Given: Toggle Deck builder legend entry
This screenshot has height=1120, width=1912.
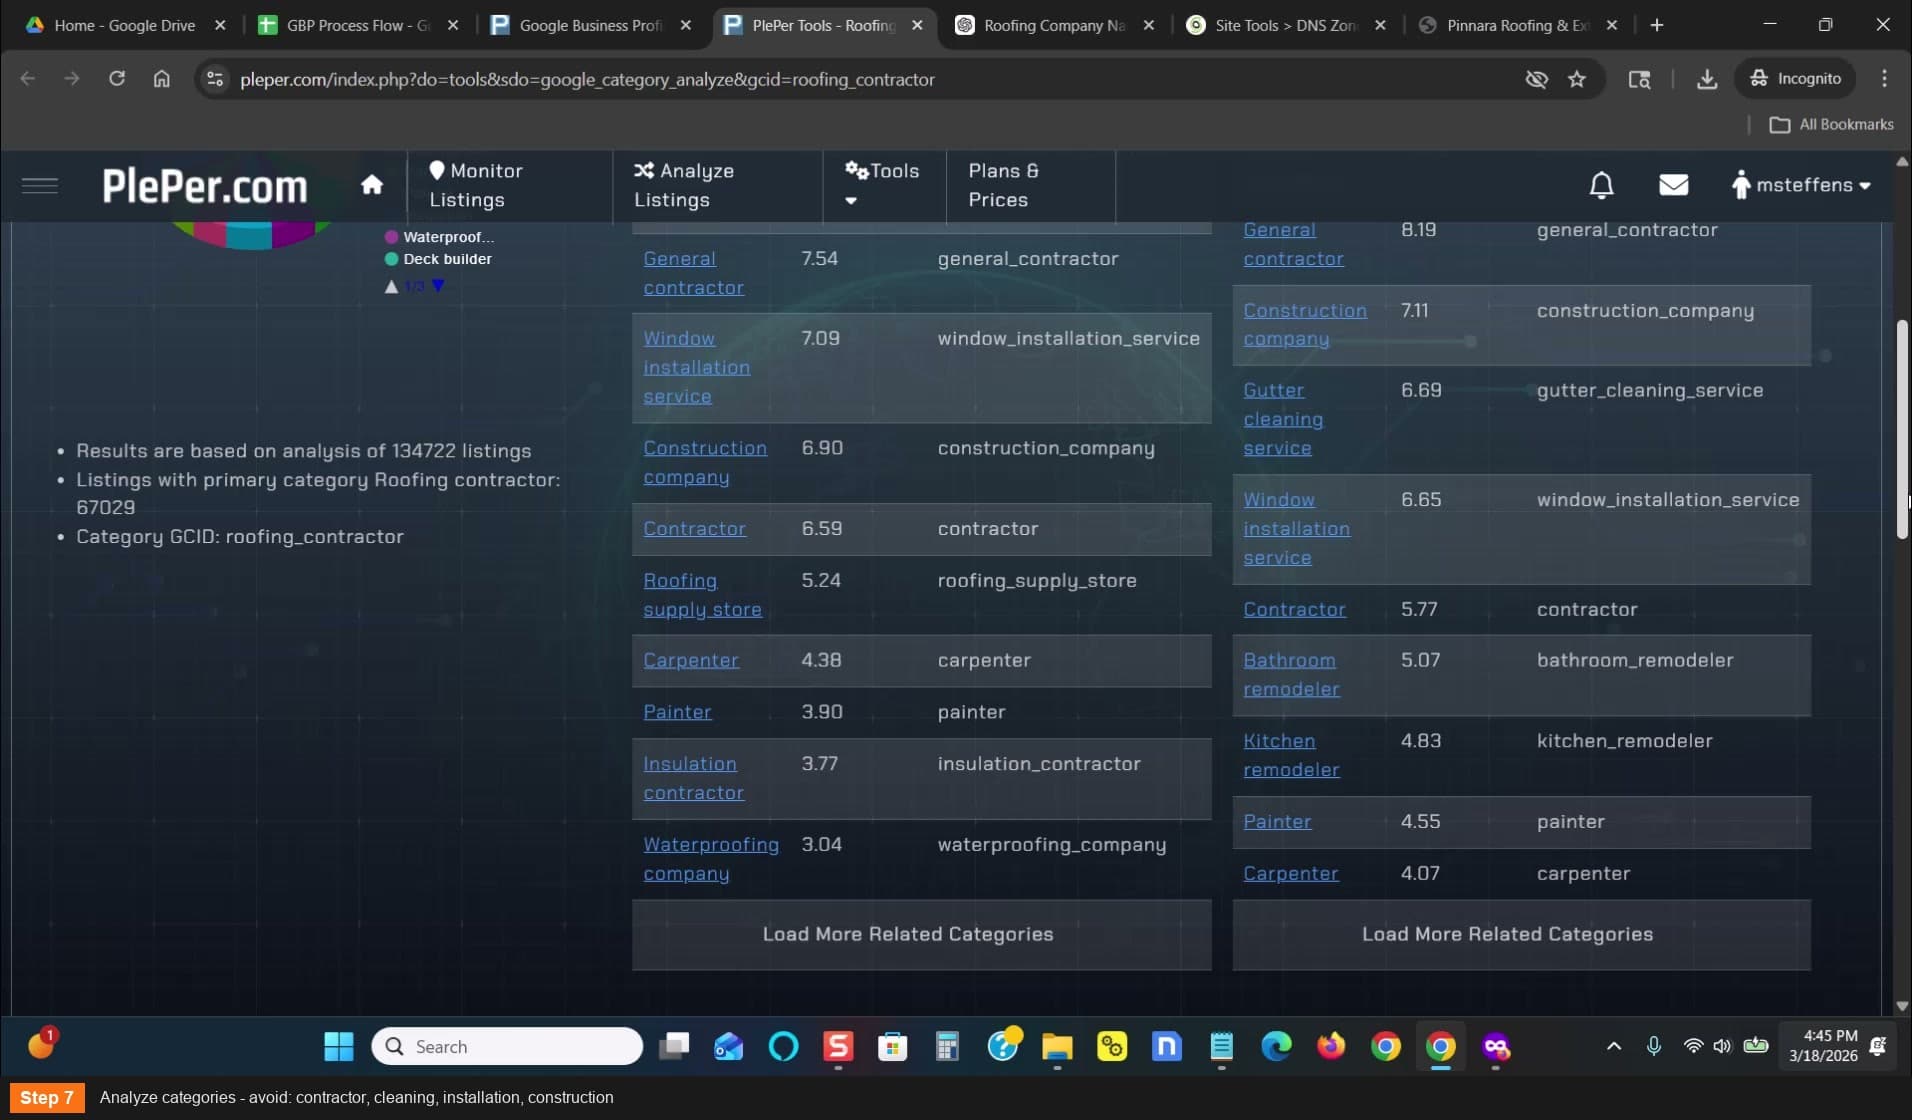Looking at the screenshot, I should 438,259.
